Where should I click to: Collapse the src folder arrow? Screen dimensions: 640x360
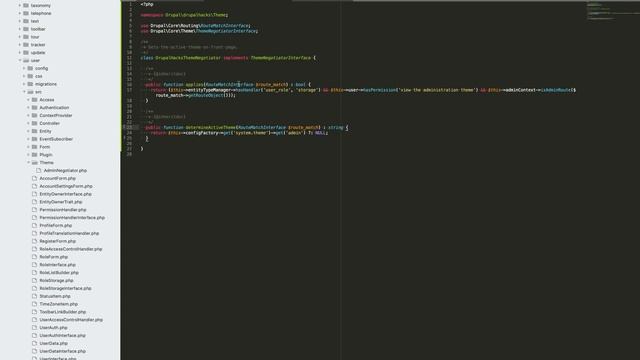coord(24,92)
